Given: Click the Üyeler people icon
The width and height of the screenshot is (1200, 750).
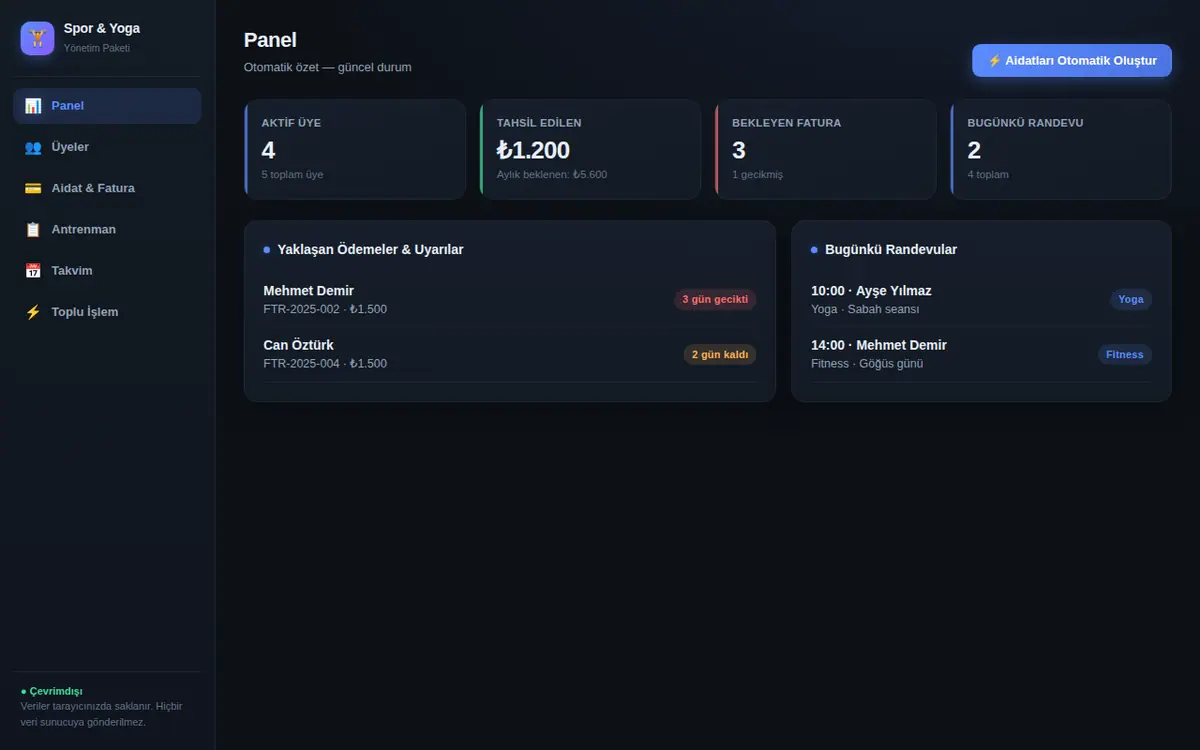Looking at the screenshot, I should coord(33,147).
